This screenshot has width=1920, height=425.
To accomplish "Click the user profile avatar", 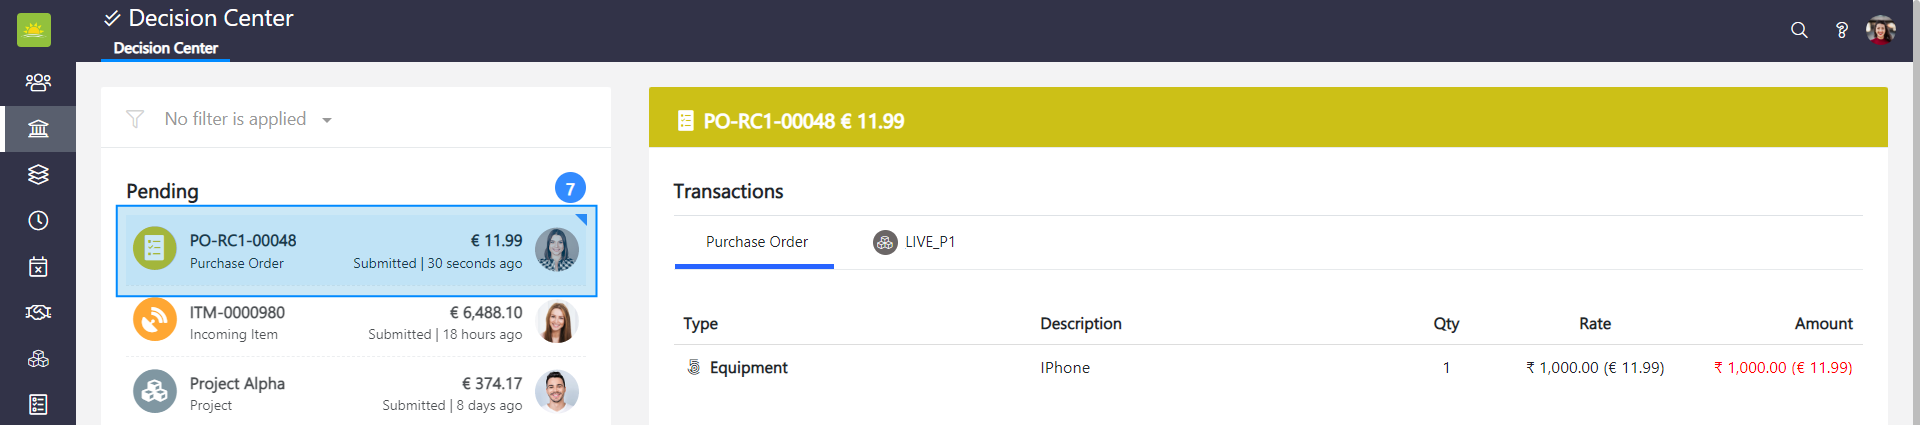I will 1880,30.
